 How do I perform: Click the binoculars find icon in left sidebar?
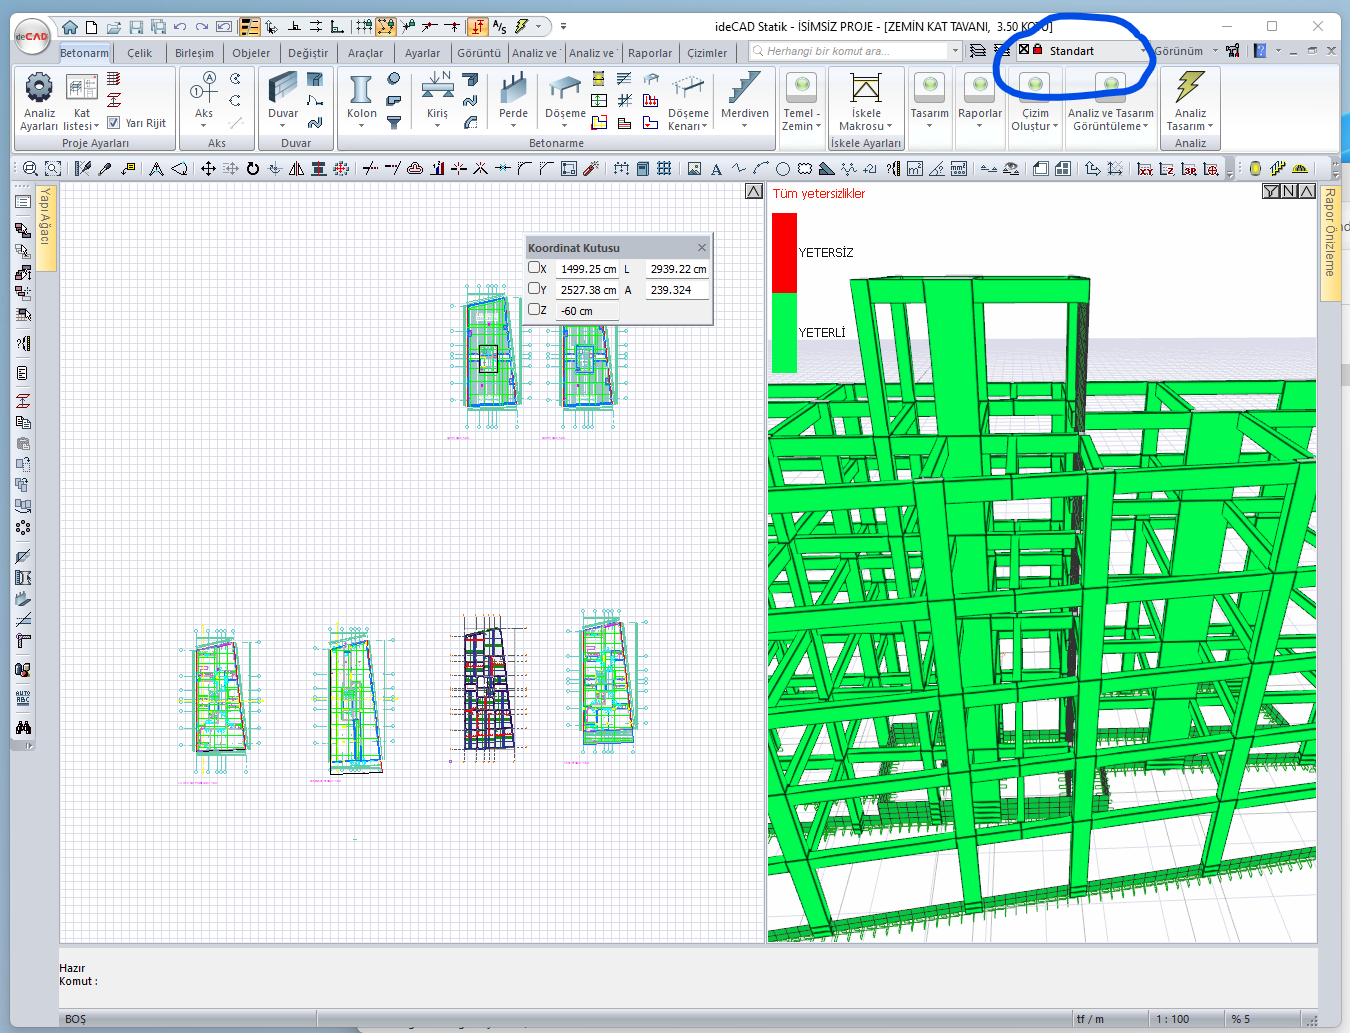23,727
